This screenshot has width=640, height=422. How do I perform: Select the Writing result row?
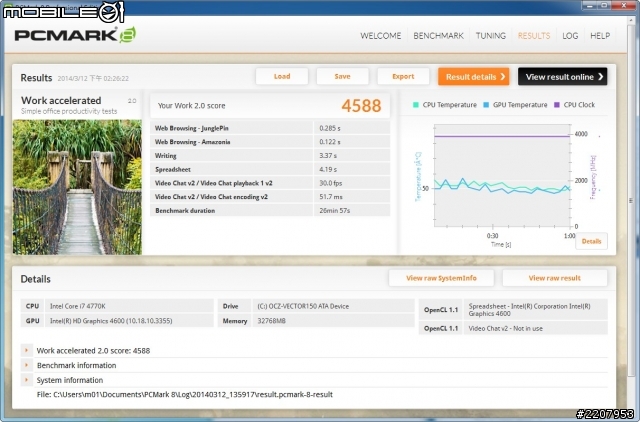point(270,155)
